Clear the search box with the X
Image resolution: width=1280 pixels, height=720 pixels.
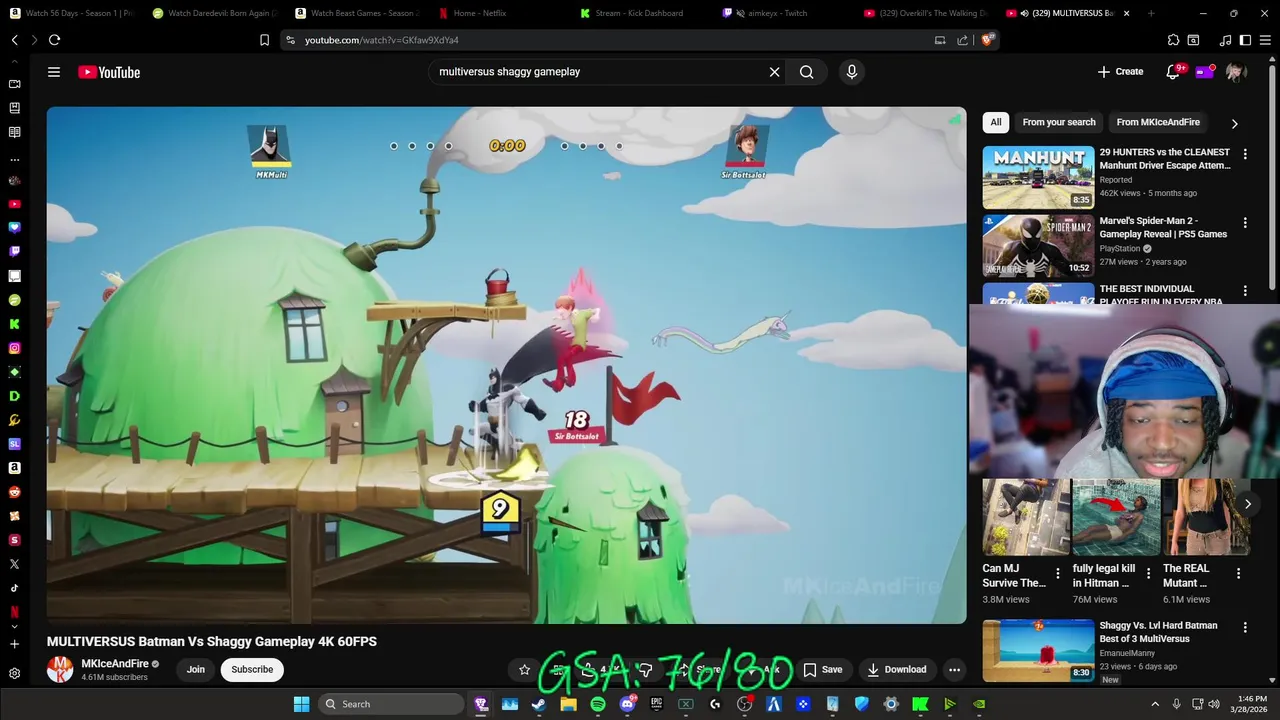click(774, 72)
